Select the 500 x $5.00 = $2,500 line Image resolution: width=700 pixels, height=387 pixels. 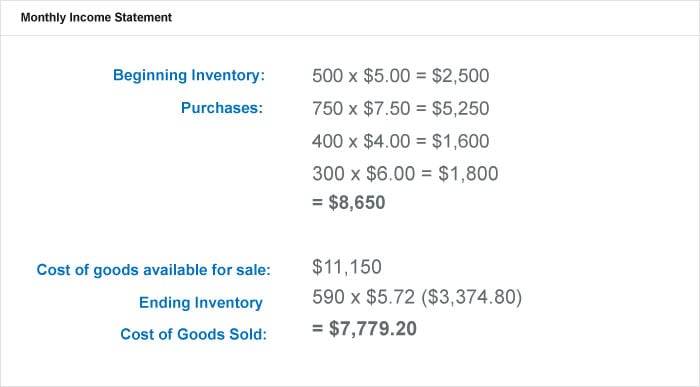coord(400,75)
